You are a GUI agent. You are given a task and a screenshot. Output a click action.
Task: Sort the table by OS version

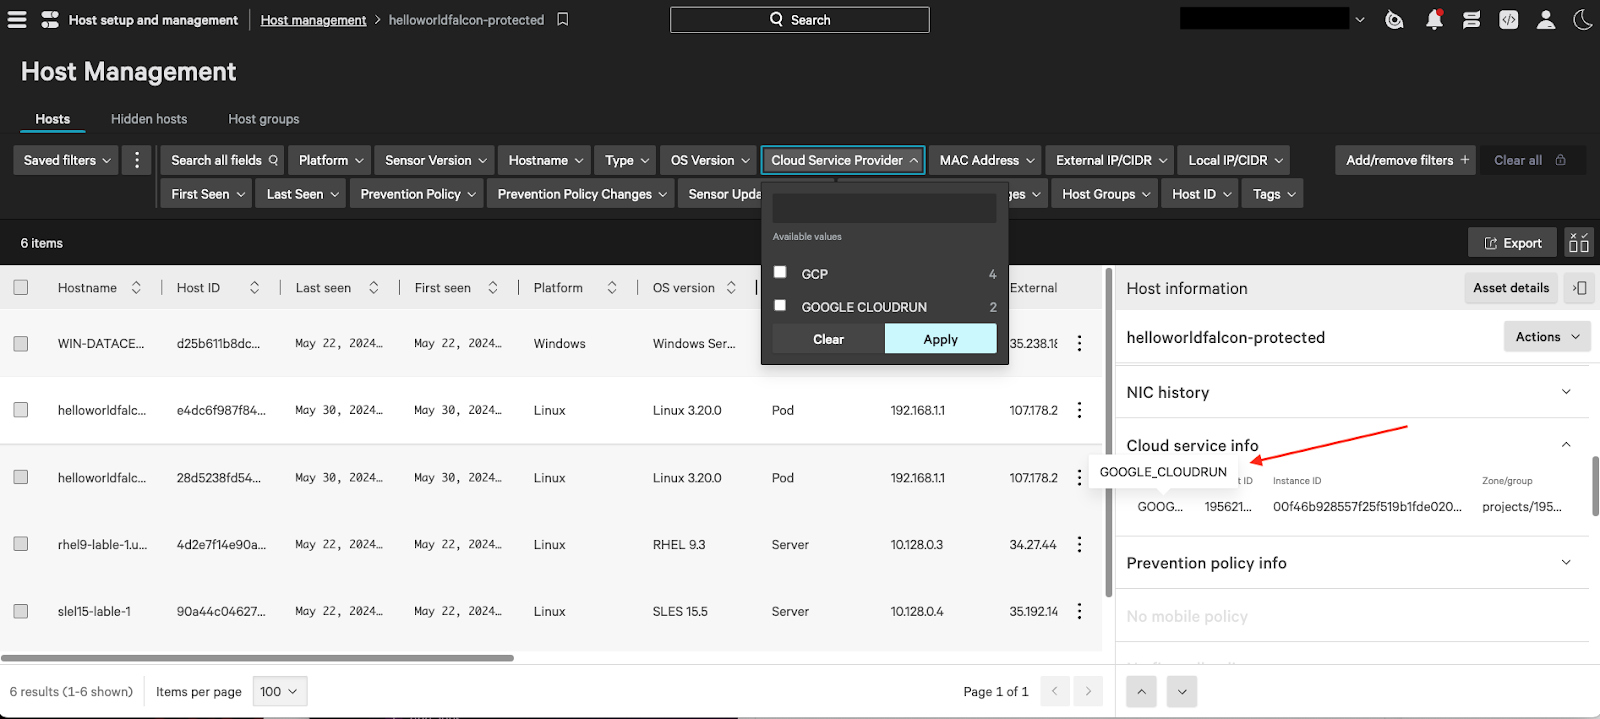(731, 288)
